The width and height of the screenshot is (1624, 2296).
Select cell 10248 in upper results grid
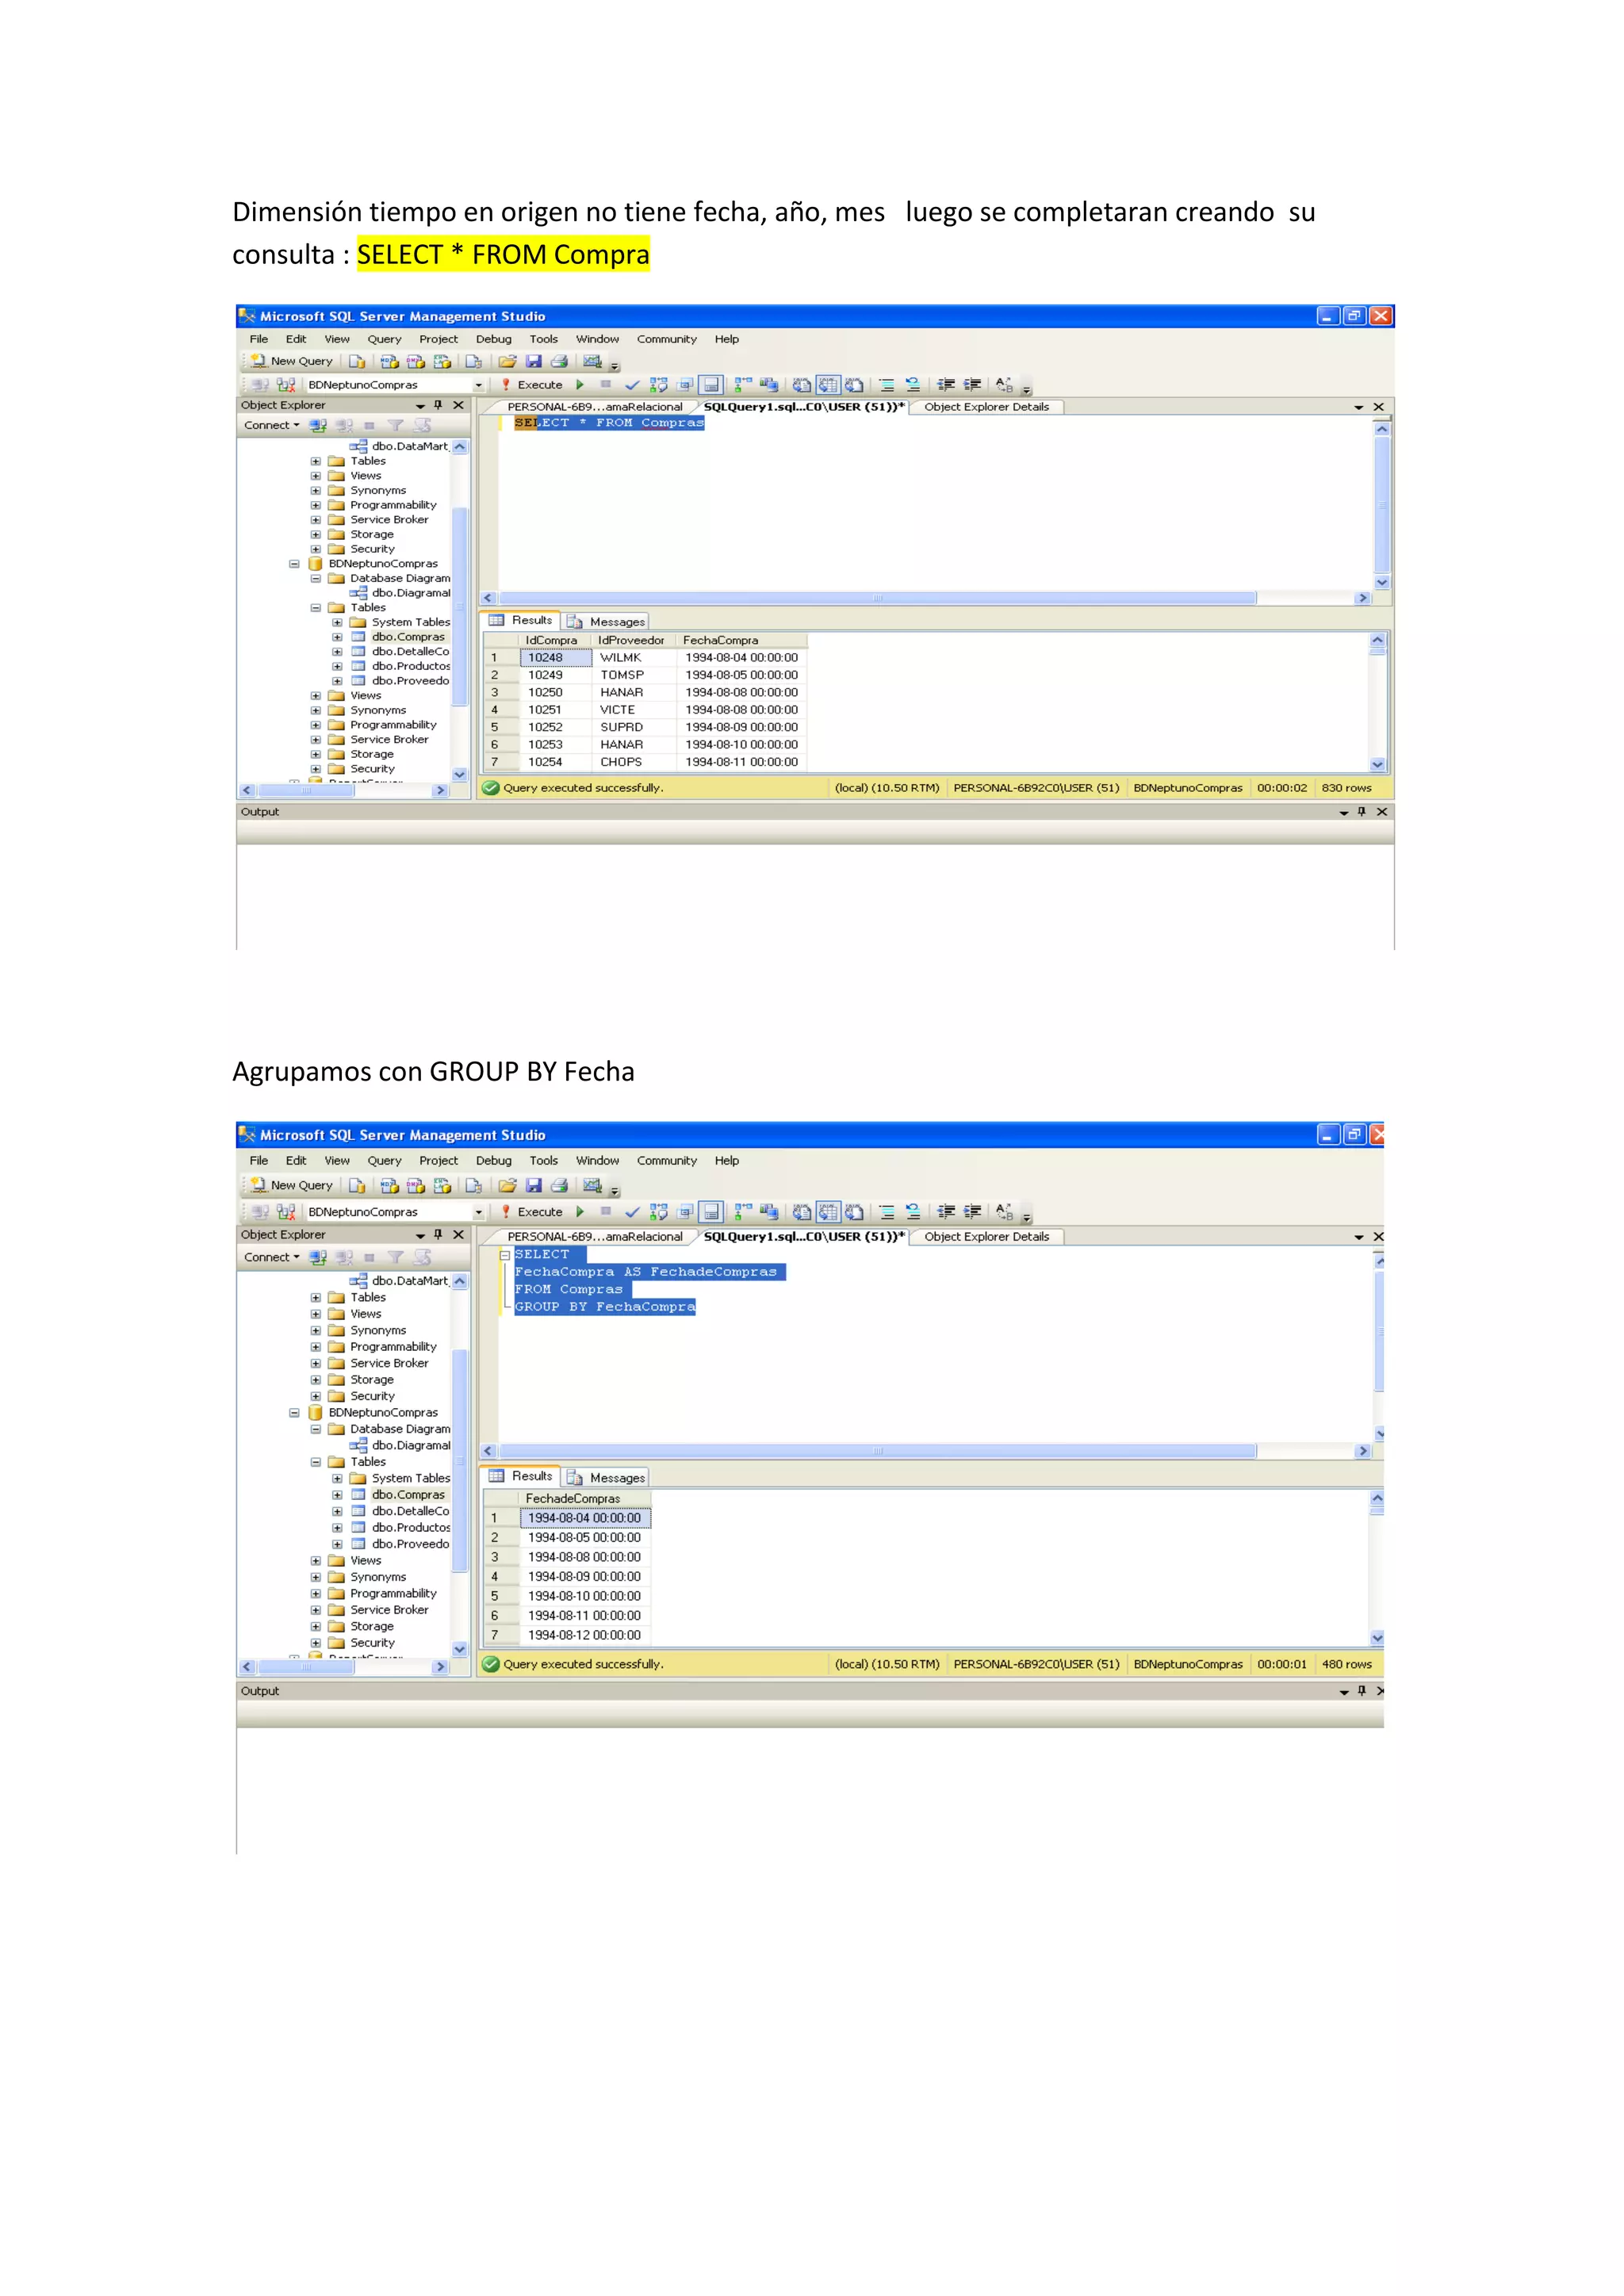tap(555, 658)
